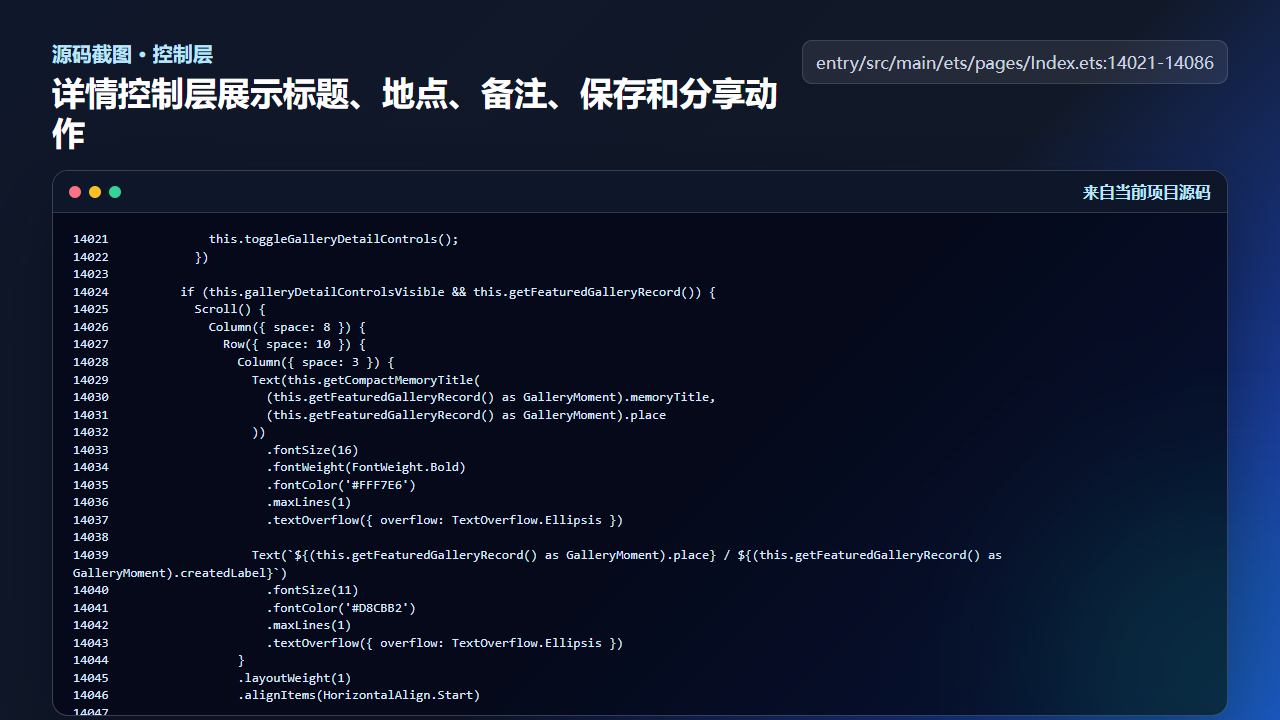Image resolution: width=1280 pixels, height=720 pixels.
Task: Click line 14031 ending in .place
Action: tap(466, 415)
